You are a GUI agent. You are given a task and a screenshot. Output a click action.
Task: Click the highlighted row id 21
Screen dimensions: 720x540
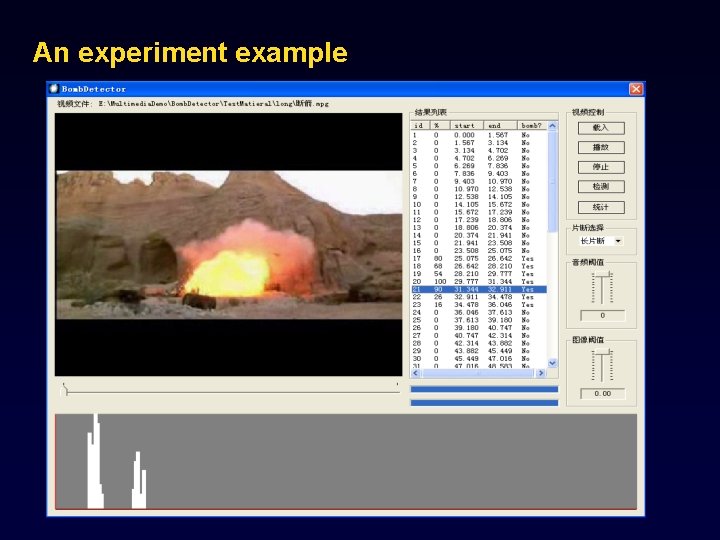pos(478,289)
